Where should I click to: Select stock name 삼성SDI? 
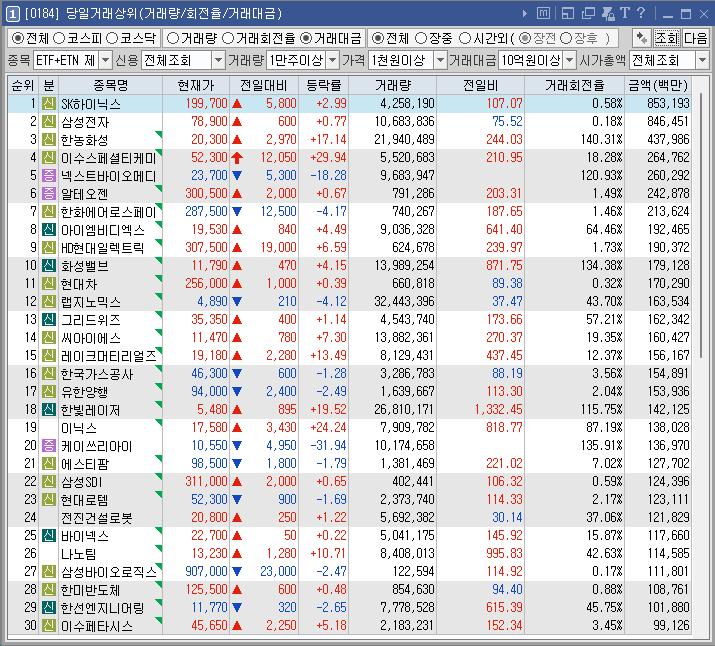pos(82,482)
